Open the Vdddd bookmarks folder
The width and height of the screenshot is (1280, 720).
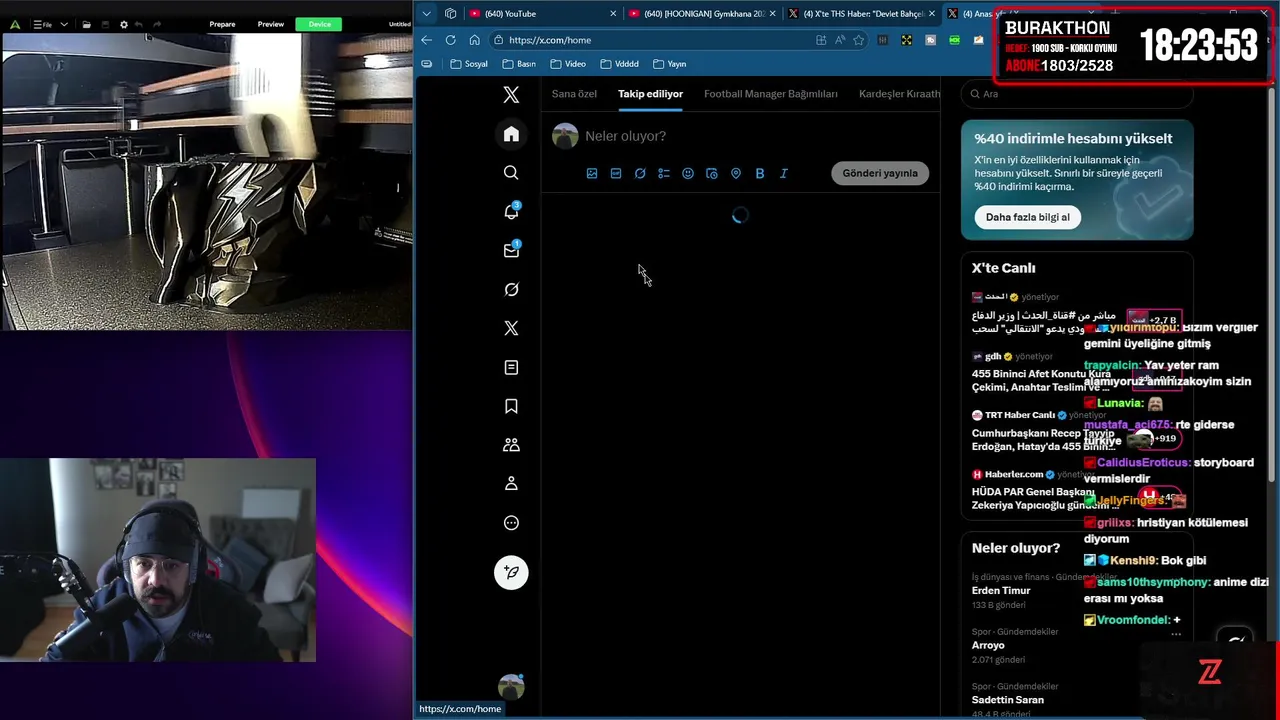[x=619, y=64]
